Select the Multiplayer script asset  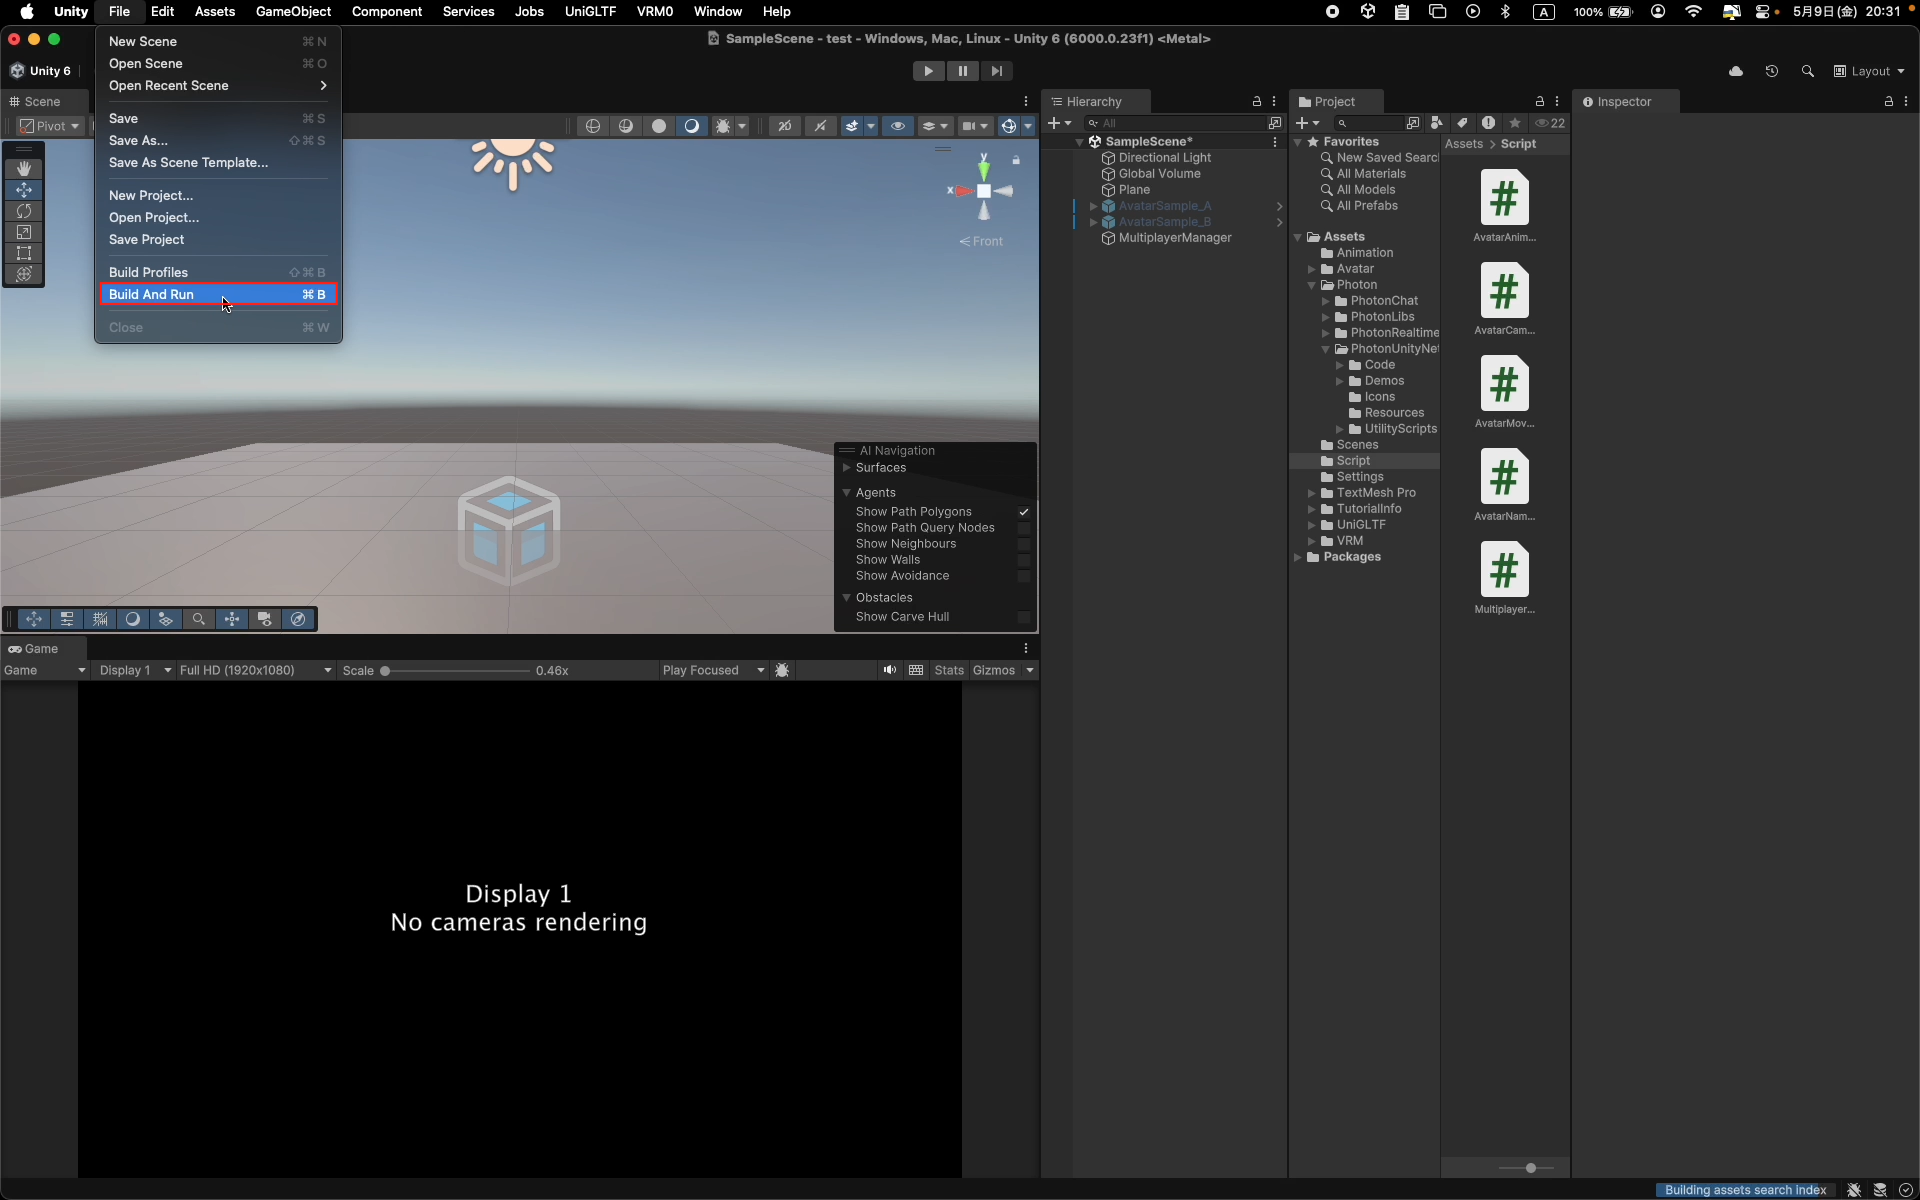click(1505, 578)
